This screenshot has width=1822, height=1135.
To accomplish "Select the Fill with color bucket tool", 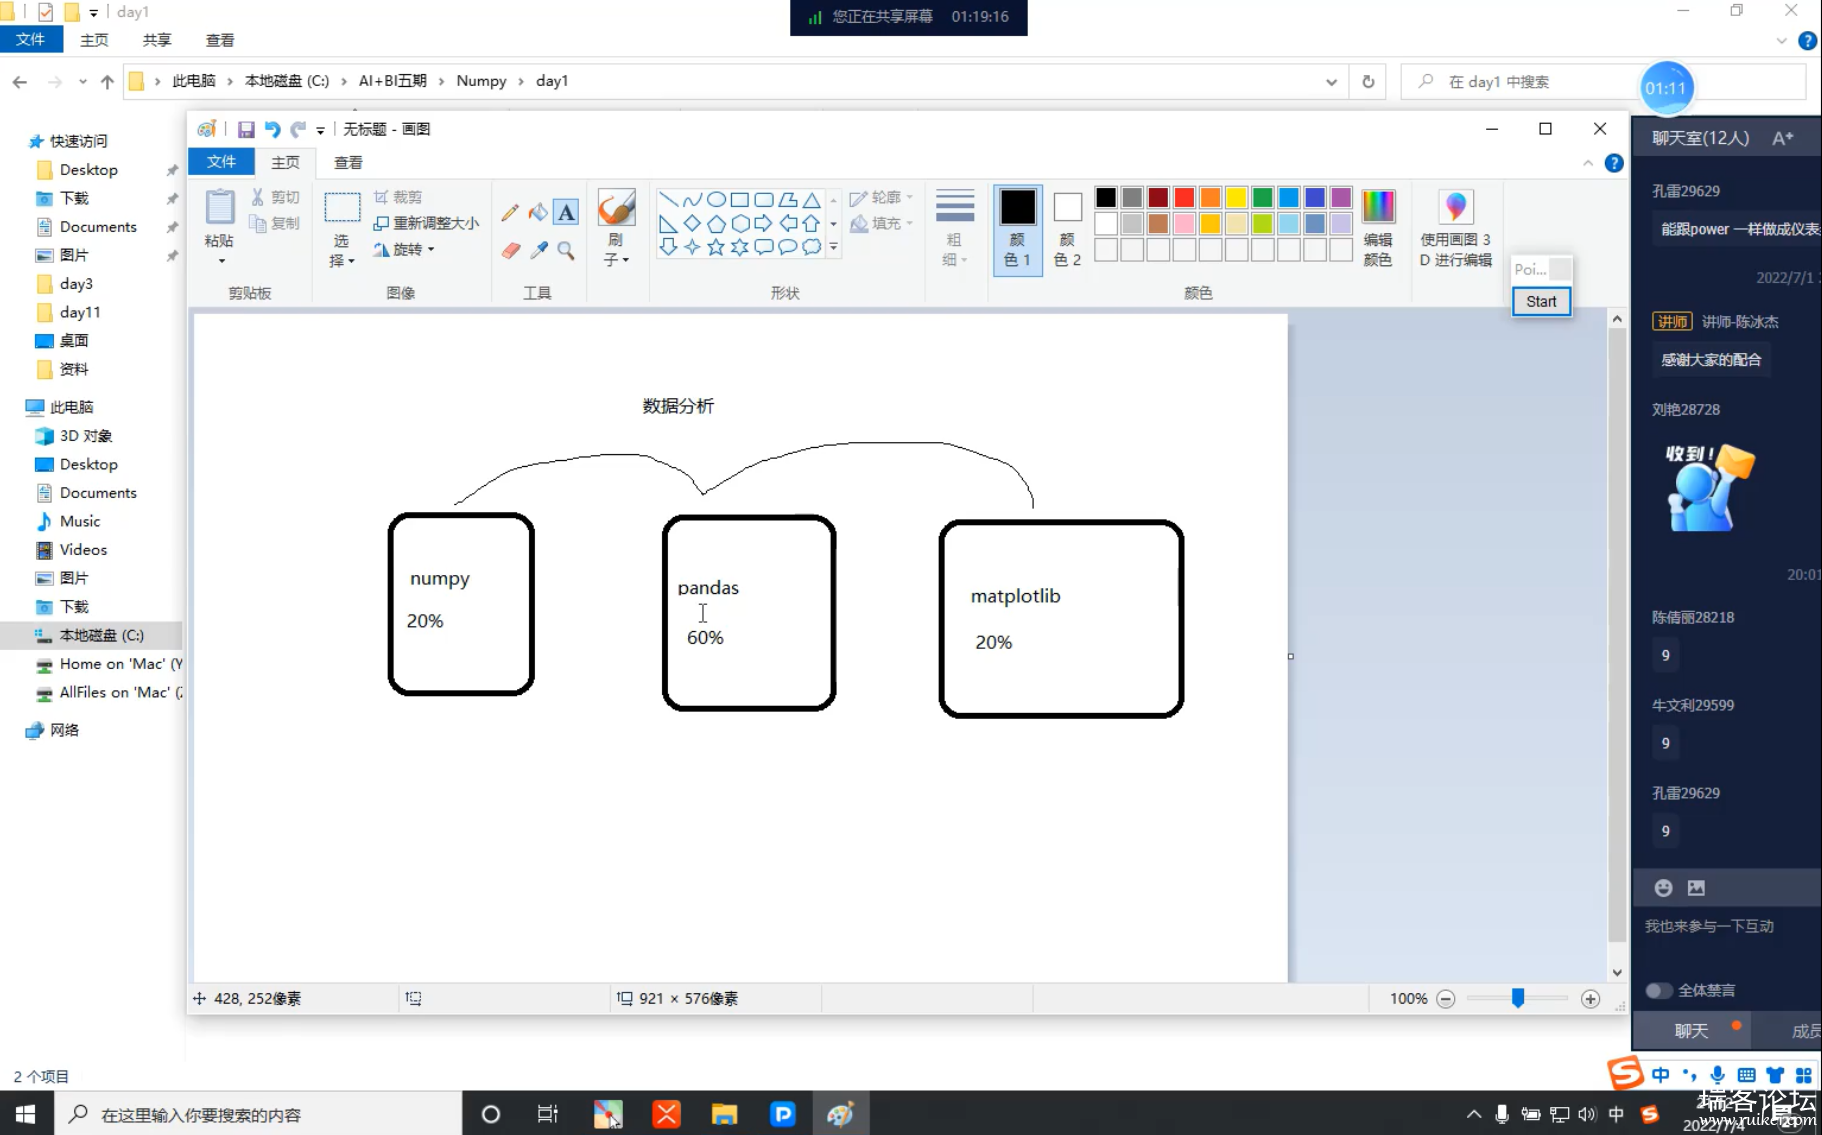I will click(x=538, y=212).
